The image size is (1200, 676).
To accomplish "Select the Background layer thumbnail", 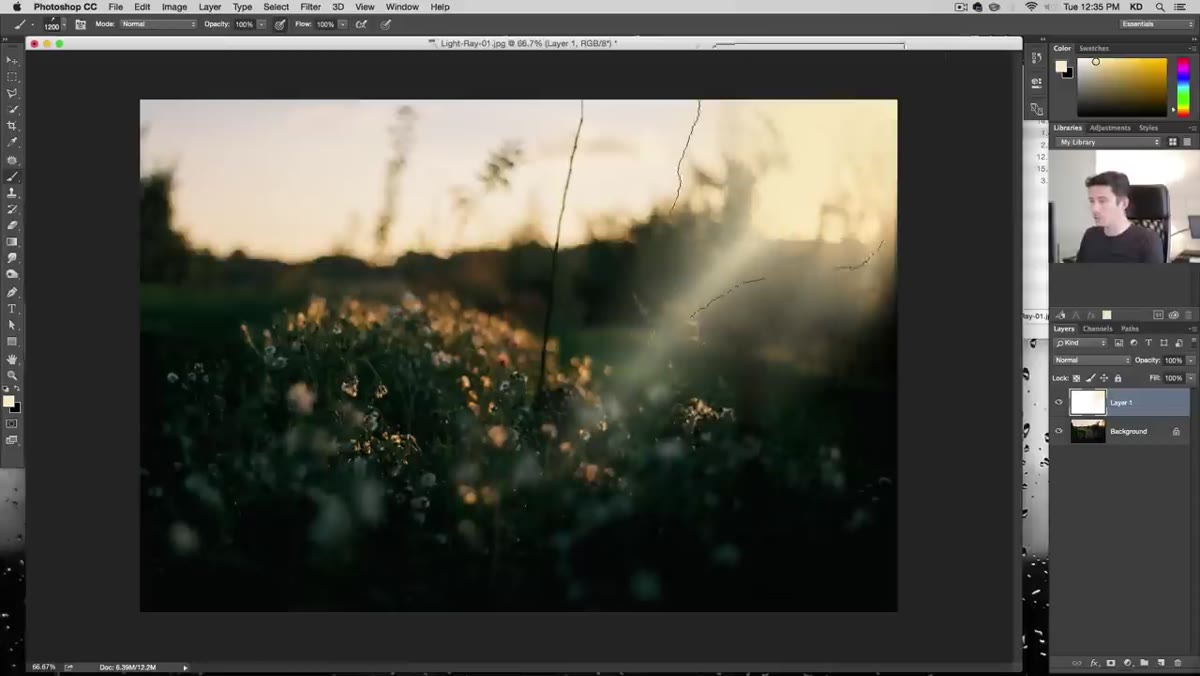I will coord(1088,431).
